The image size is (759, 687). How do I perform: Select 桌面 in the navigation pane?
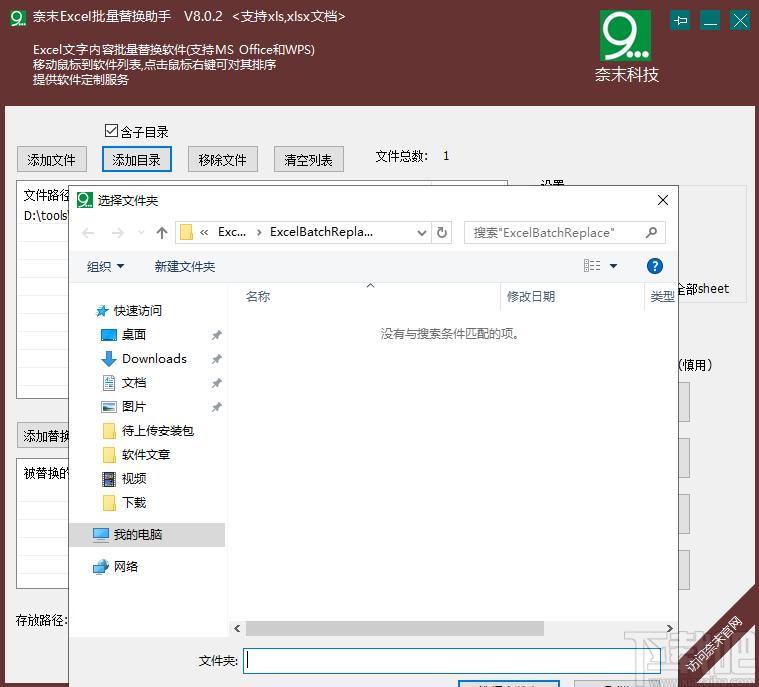pyautogui.click(x=134, y=335)
